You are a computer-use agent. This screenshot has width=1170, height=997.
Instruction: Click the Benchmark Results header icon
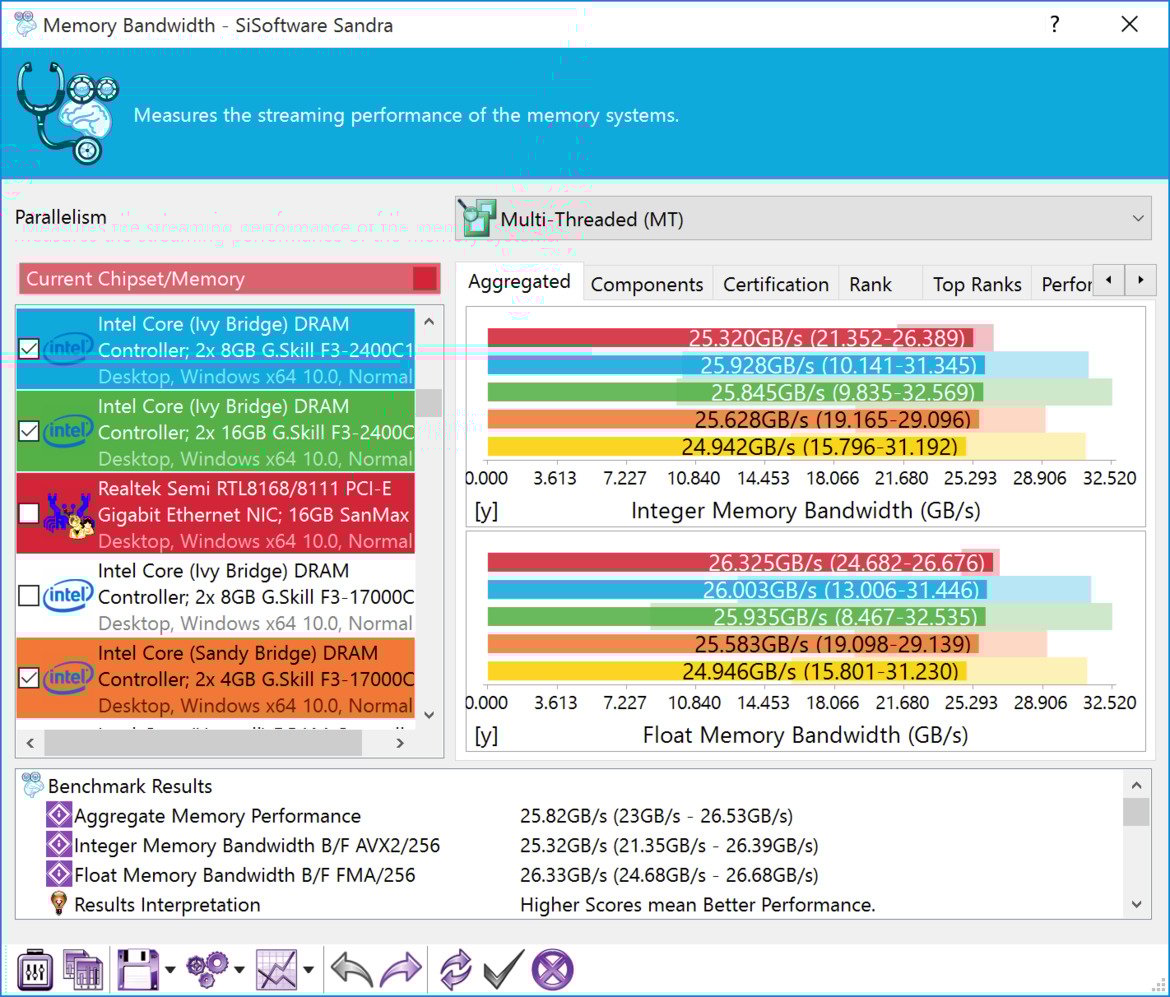(x=32, y=785)
